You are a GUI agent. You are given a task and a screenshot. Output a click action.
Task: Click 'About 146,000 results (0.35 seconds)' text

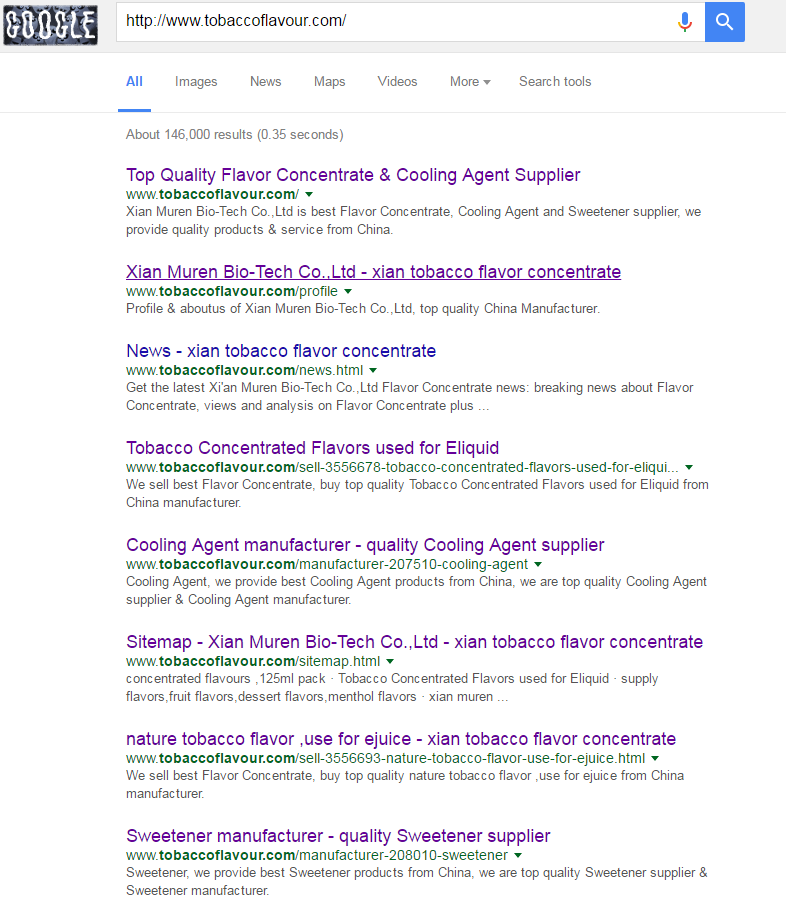pyautogui.click(x=235, y=134)
